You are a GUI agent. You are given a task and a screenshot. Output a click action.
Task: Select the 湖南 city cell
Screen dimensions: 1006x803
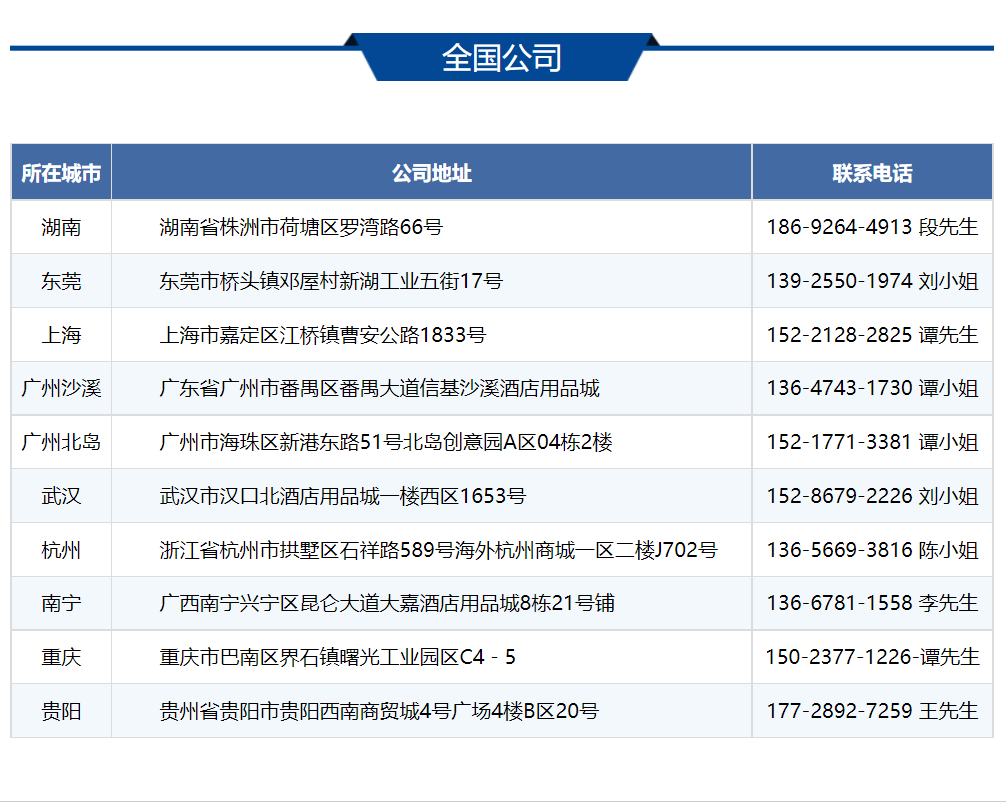pyautogui.click(x=61, y=227)
